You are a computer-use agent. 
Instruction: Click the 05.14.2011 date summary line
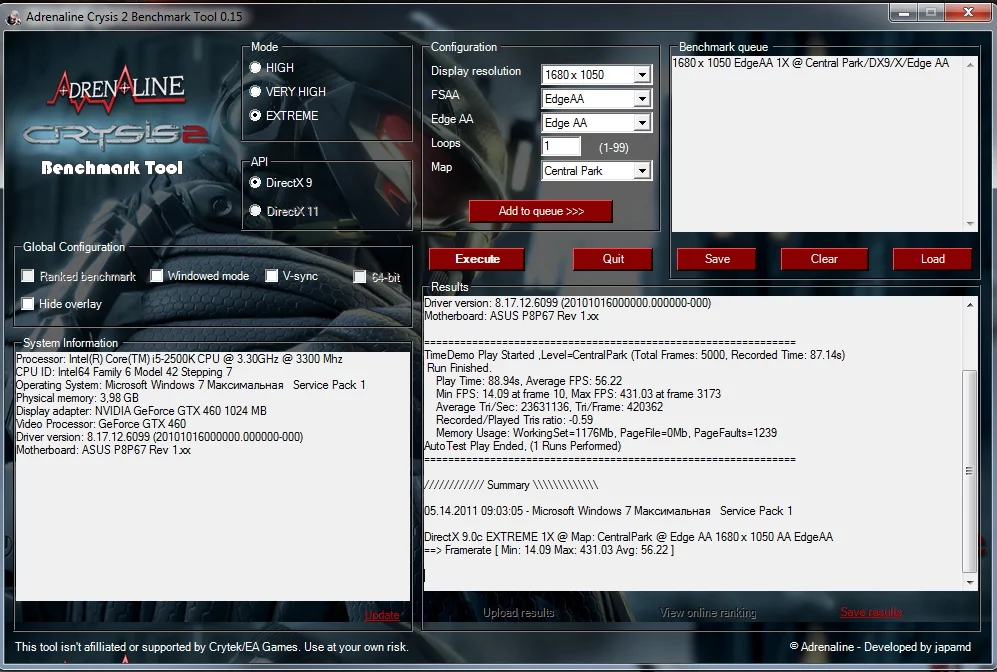pos(609,511)
